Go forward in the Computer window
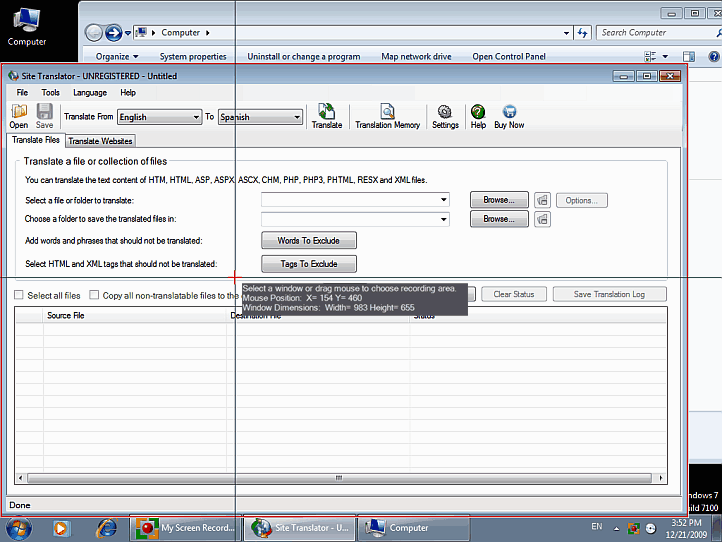The width and height of the screenshot is (722, 542). [x=113, y=33]
